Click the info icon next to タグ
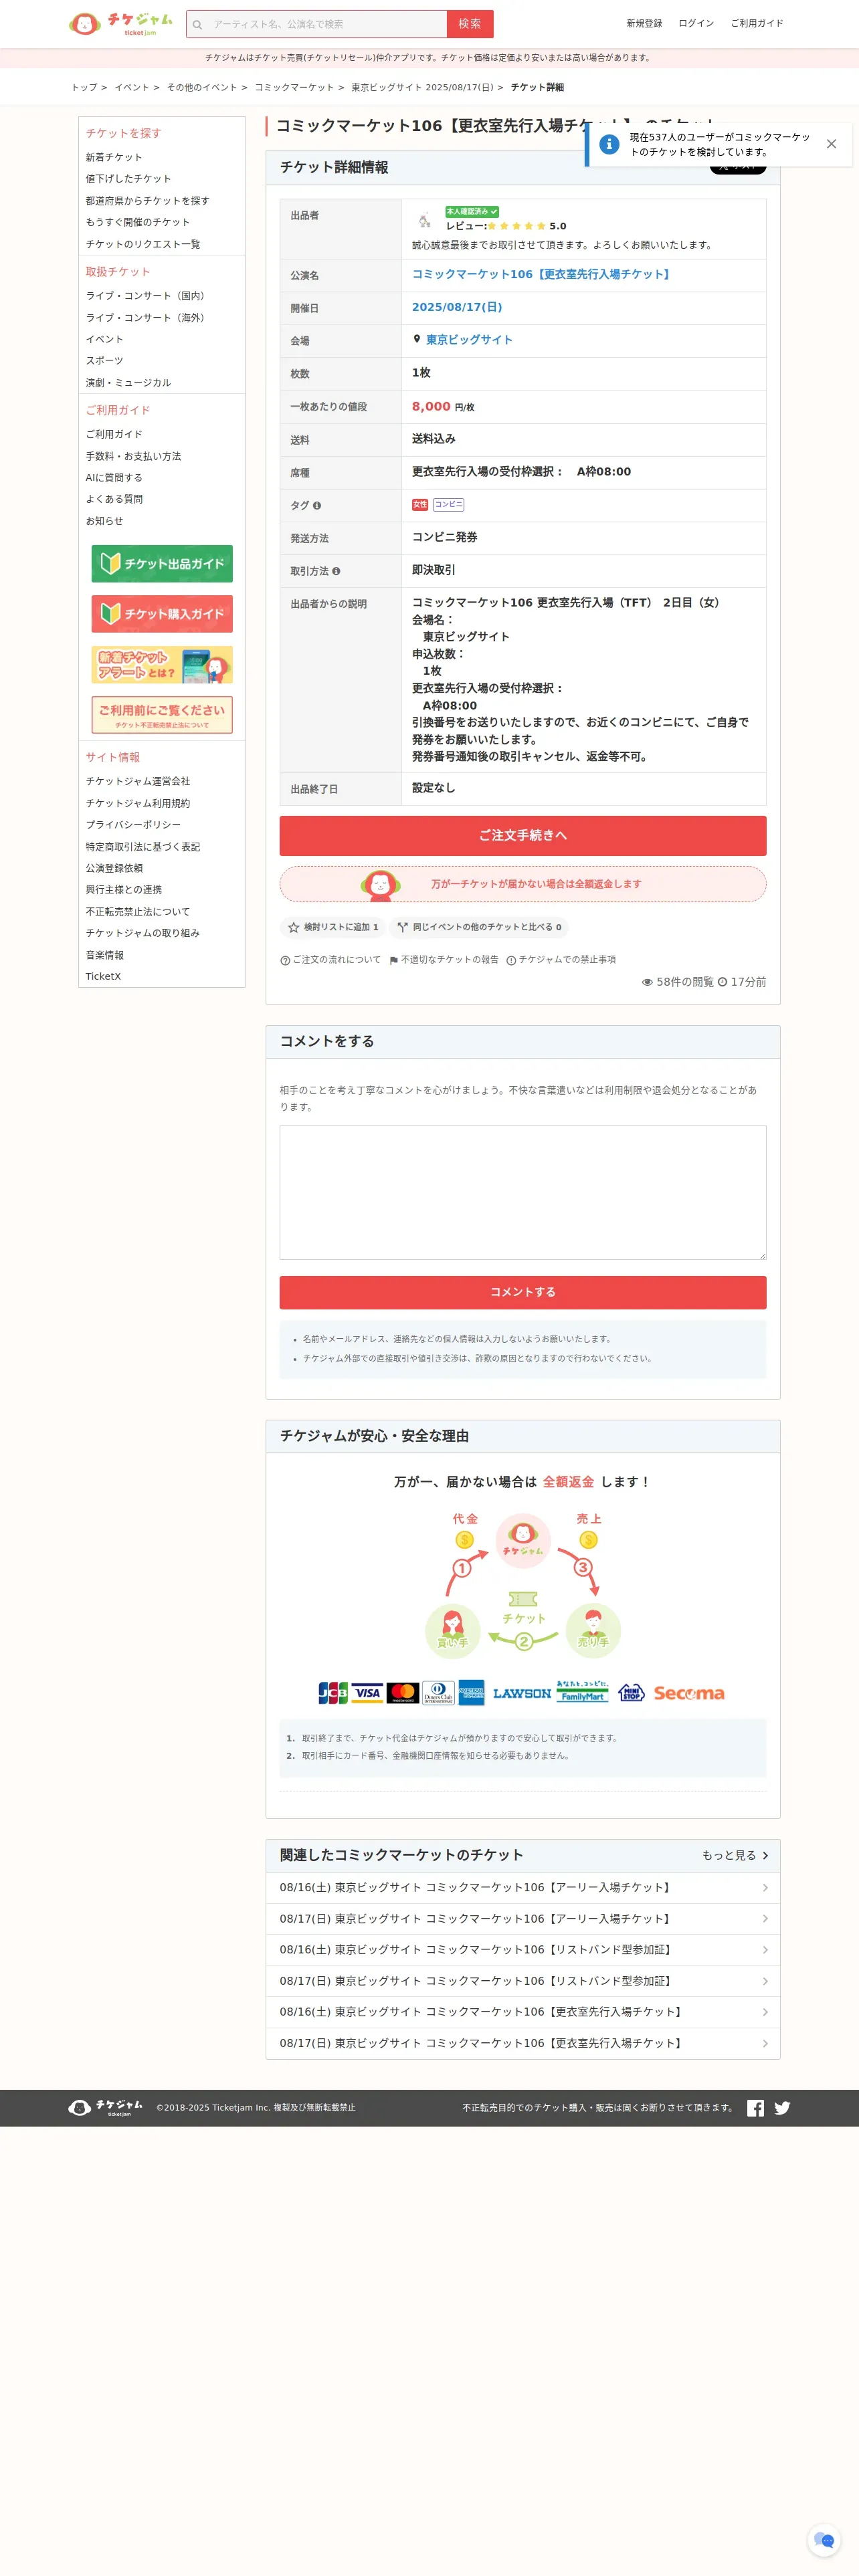 pyautogui.click(x=317, y=506)
